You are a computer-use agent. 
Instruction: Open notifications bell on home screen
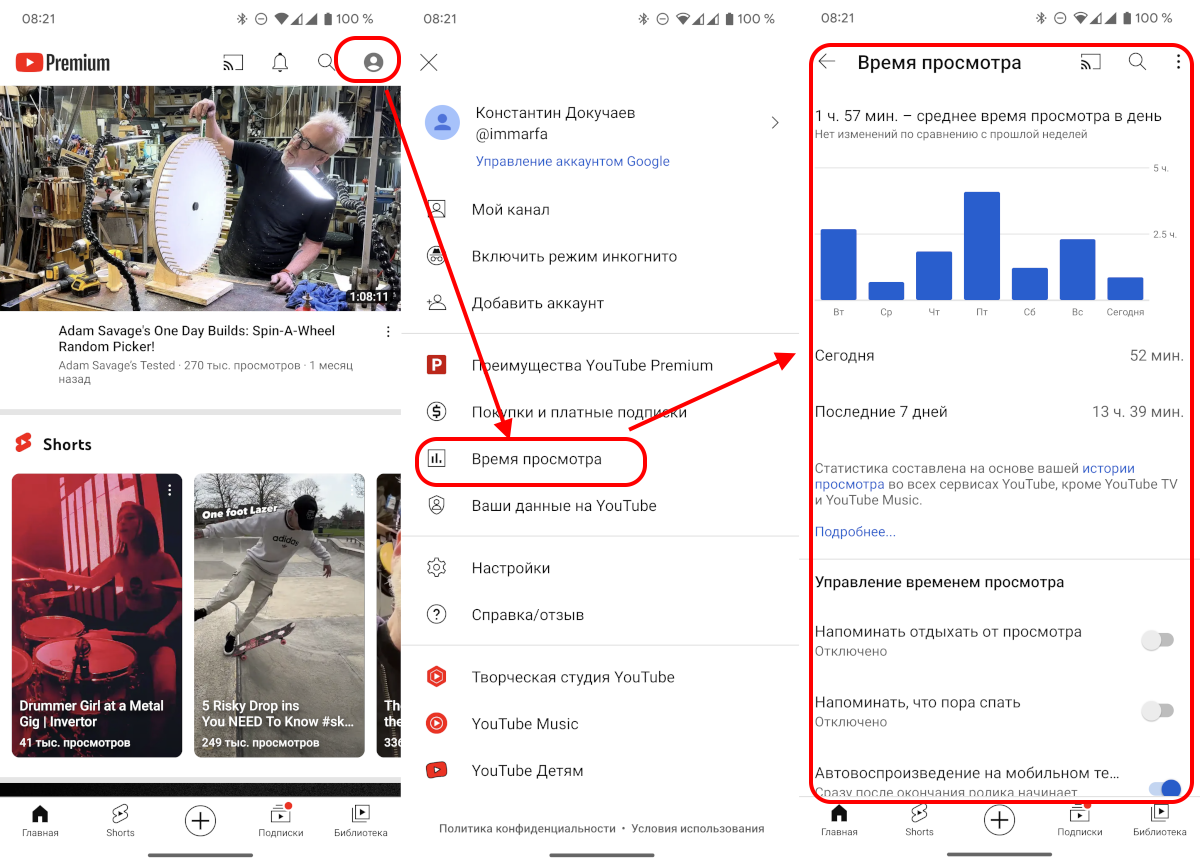click(x=280, y=62)
